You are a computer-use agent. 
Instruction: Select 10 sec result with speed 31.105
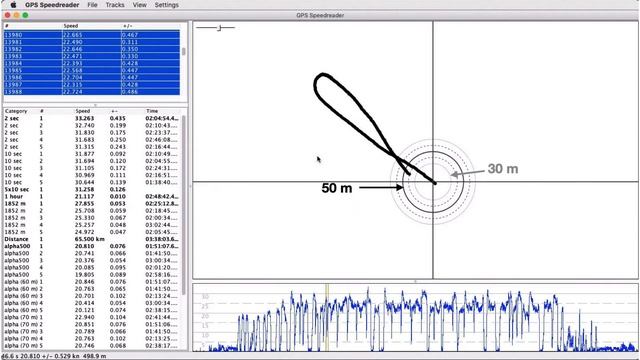point(92,168)
